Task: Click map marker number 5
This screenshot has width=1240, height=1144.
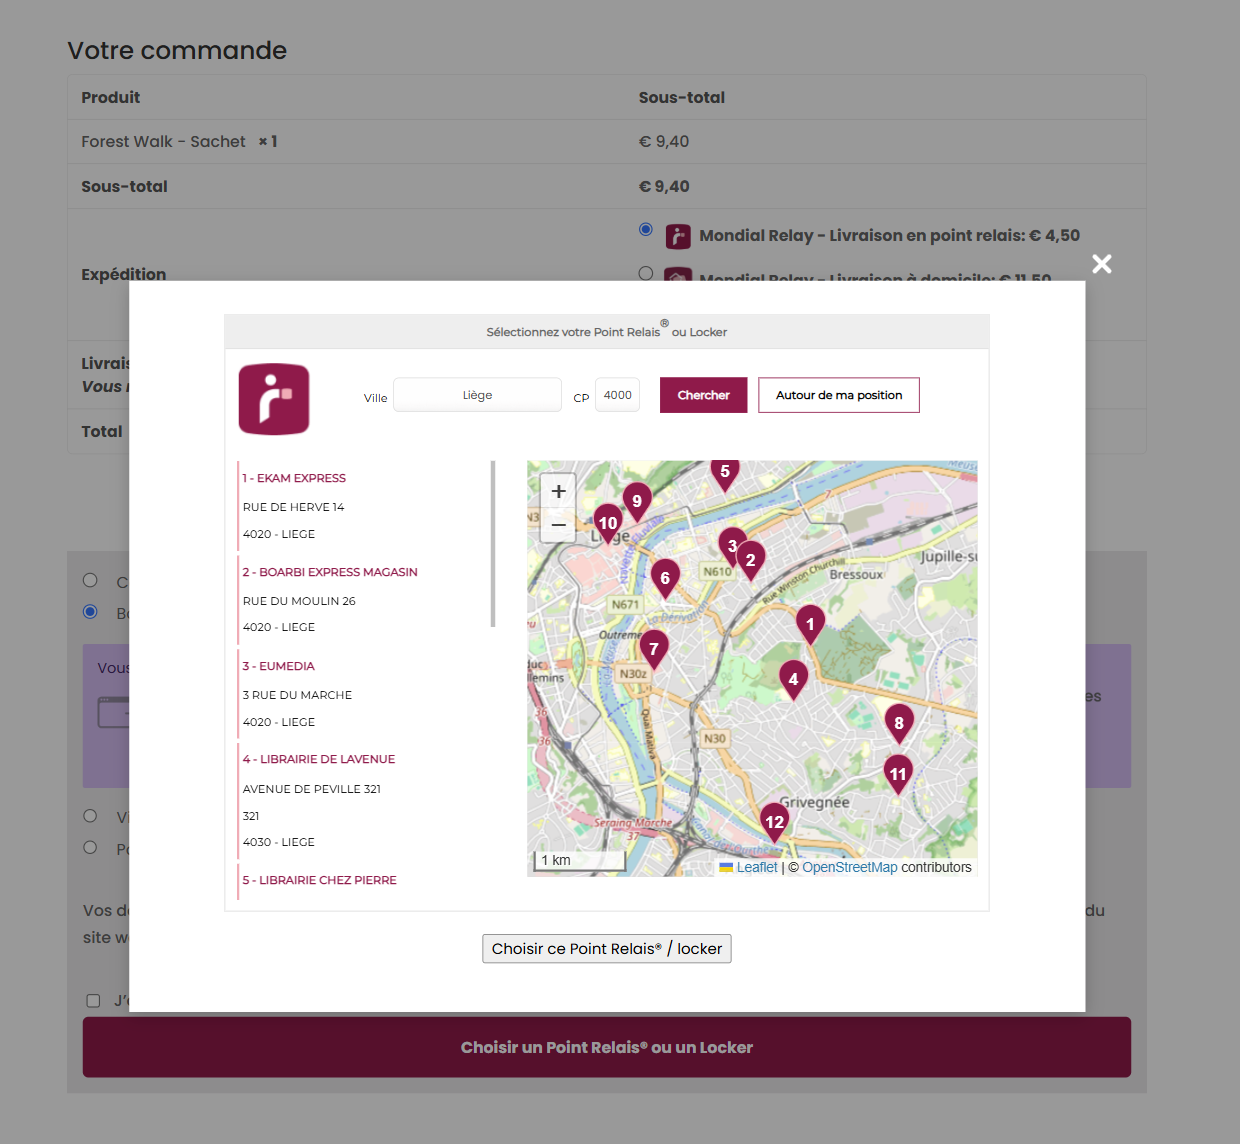Action: tap(725, 474)
